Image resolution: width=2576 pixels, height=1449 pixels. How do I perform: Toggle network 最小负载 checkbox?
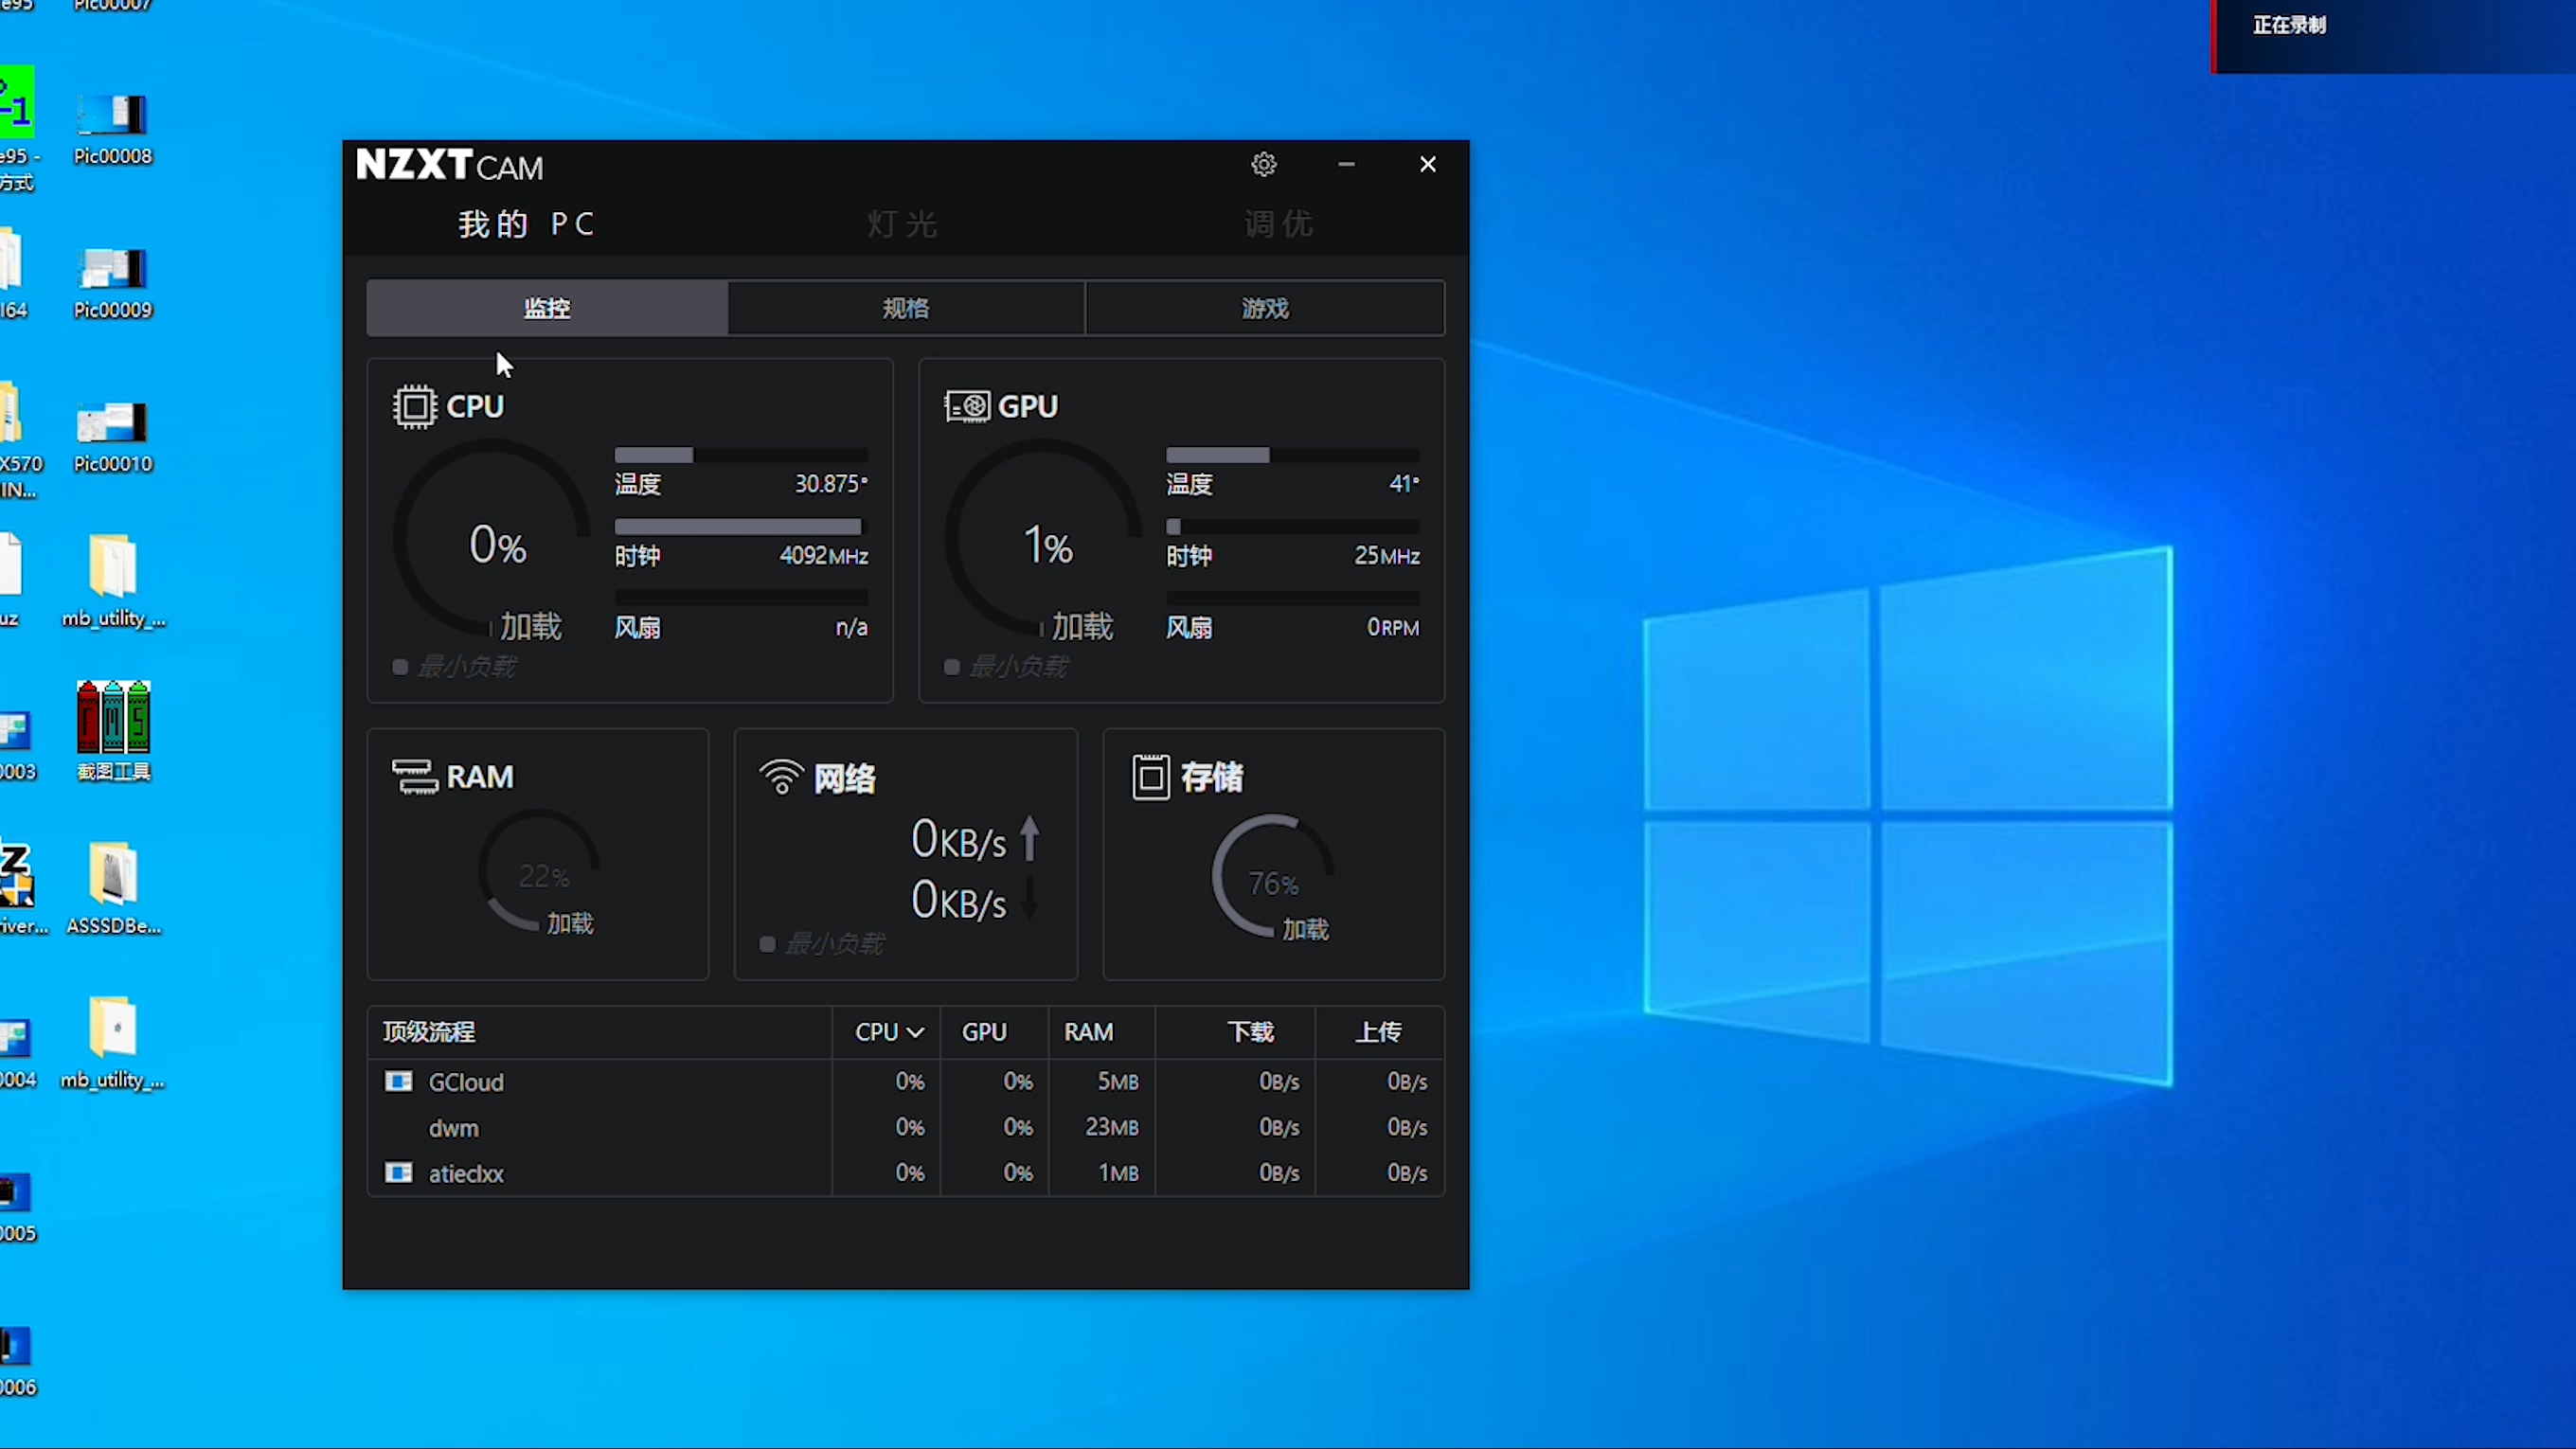tap(767, 944)
